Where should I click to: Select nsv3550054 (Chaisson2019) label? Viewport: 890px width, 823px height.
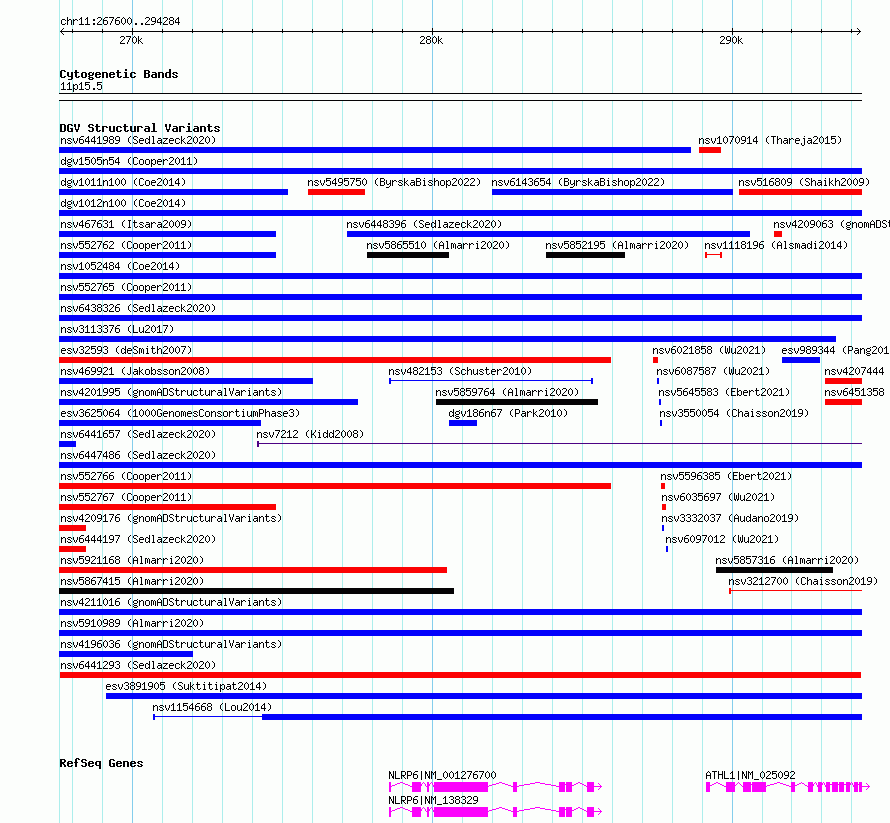point(734,413)
